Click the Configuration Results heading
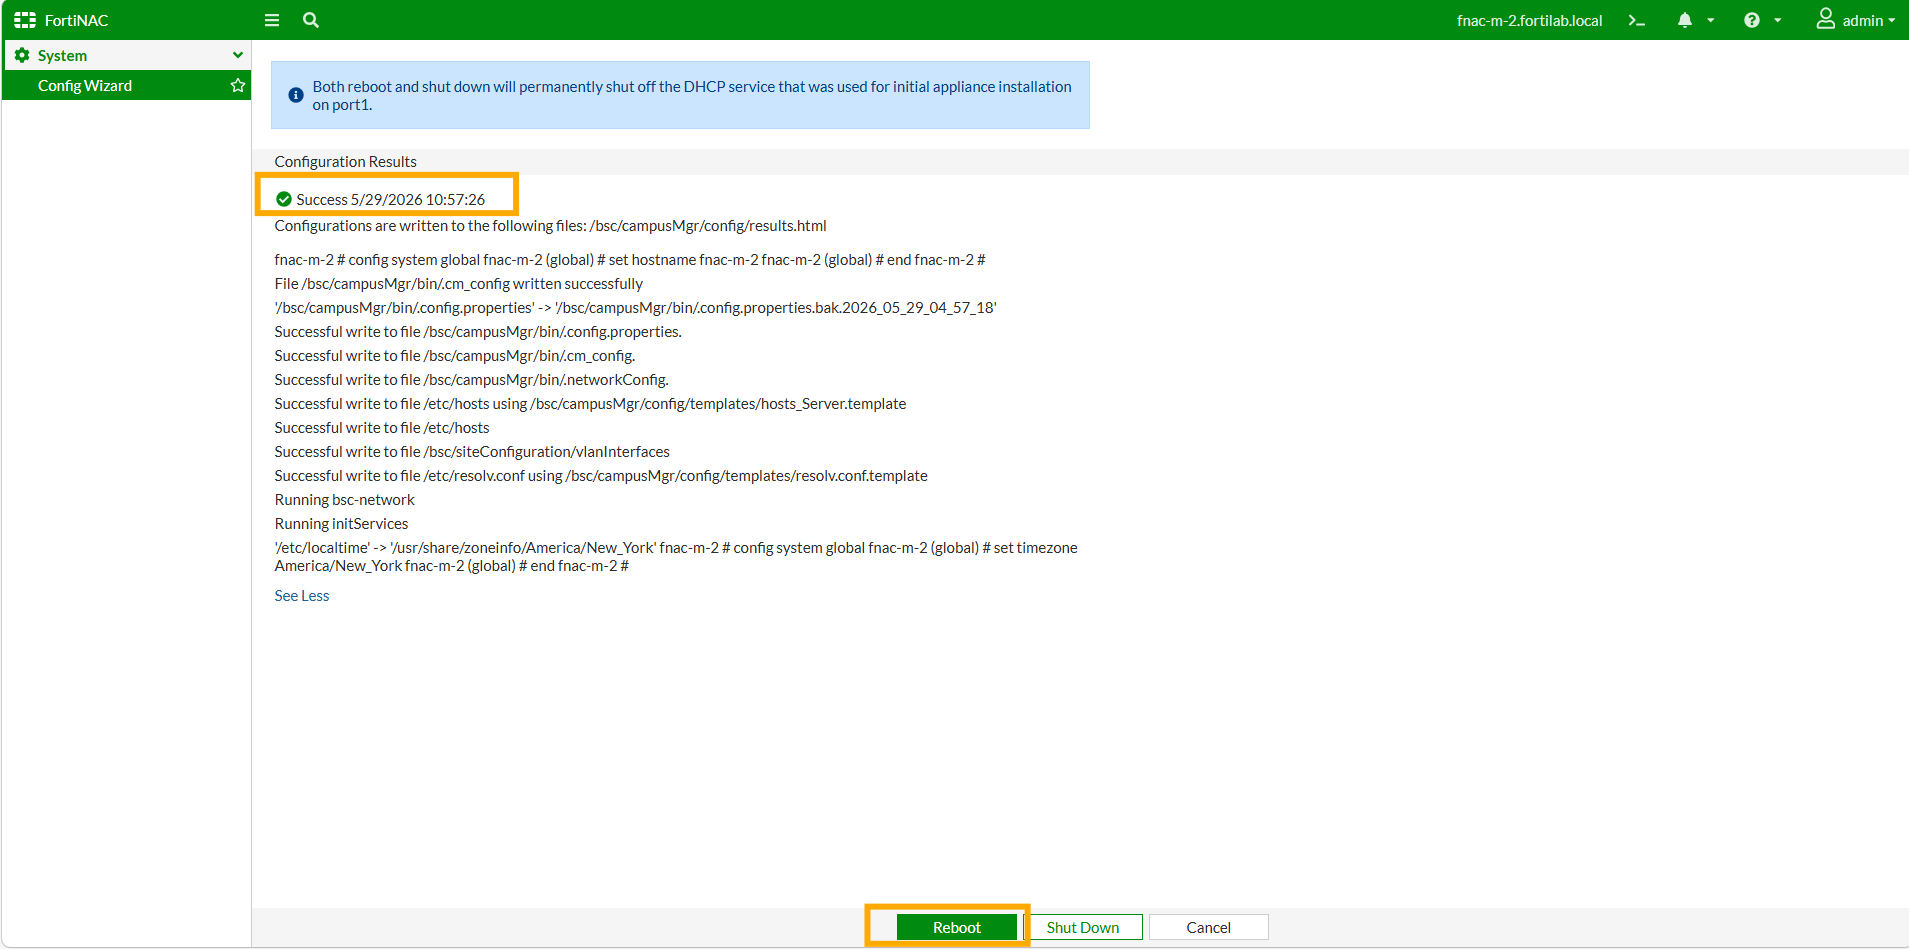This screenshot has height=949, width=1909. coord(346,162)
